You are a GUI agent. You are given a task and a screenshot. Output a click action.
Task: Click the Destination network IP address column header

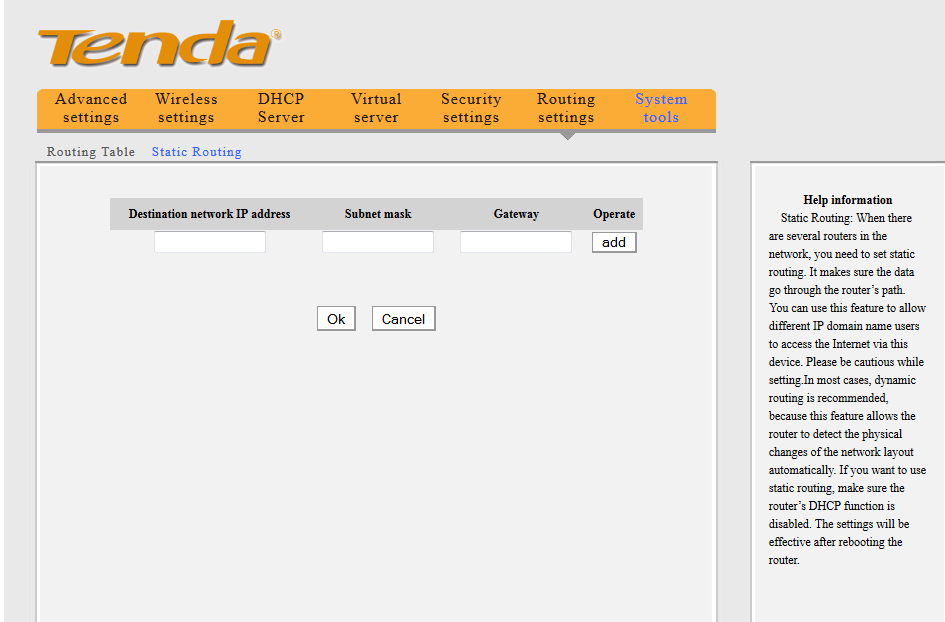(x=209, y=214)
